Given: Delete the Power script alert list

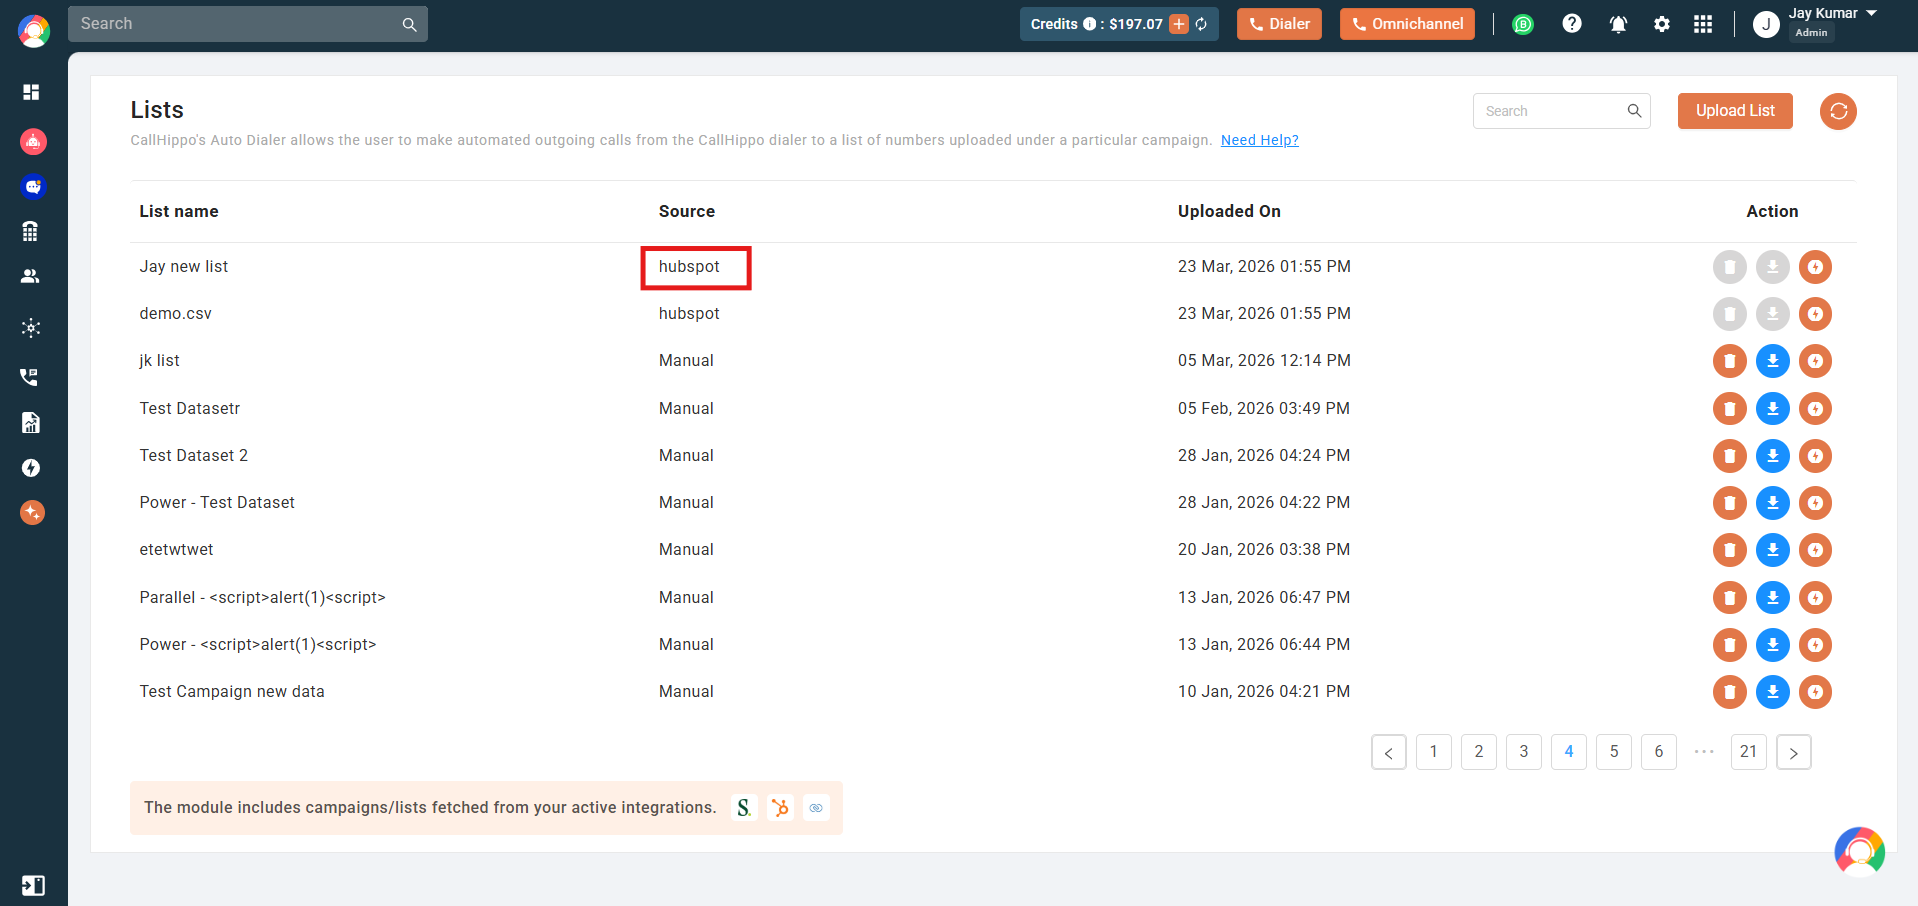Looking at the screenshot, I should pyautogui.click(x=1730, y=645).
